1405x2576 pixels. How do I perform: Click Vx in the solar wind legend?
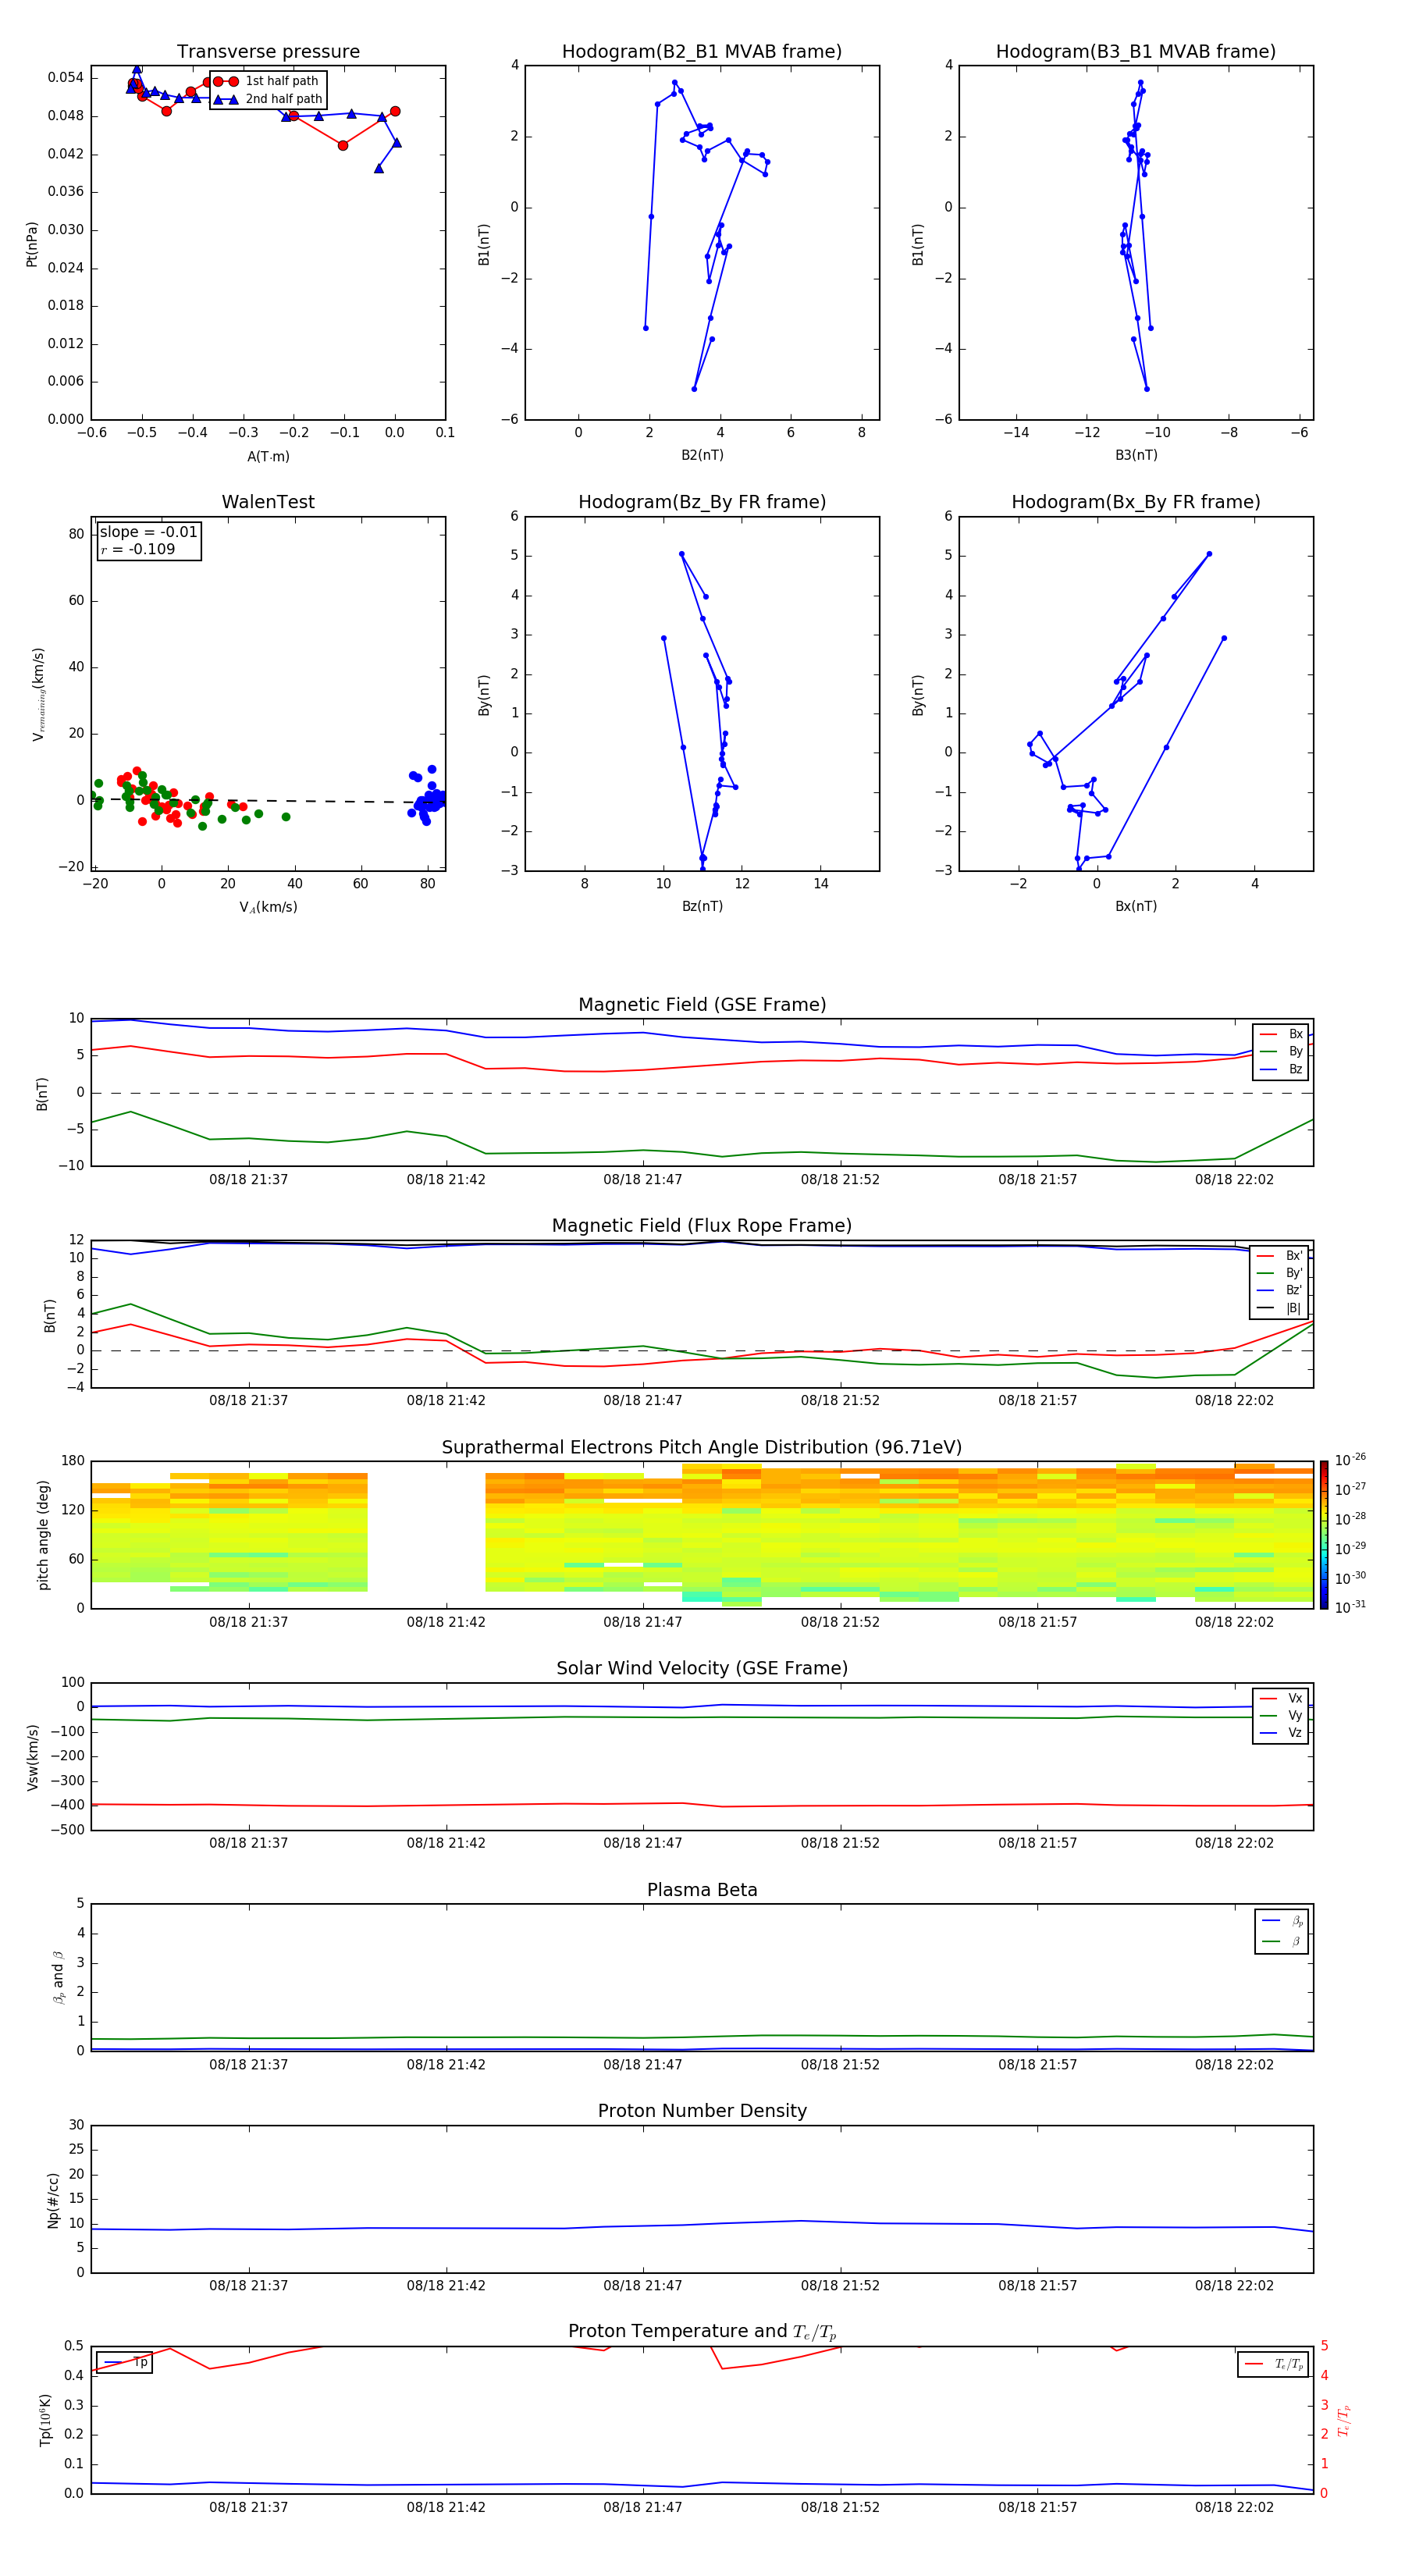[1281, 1698]
